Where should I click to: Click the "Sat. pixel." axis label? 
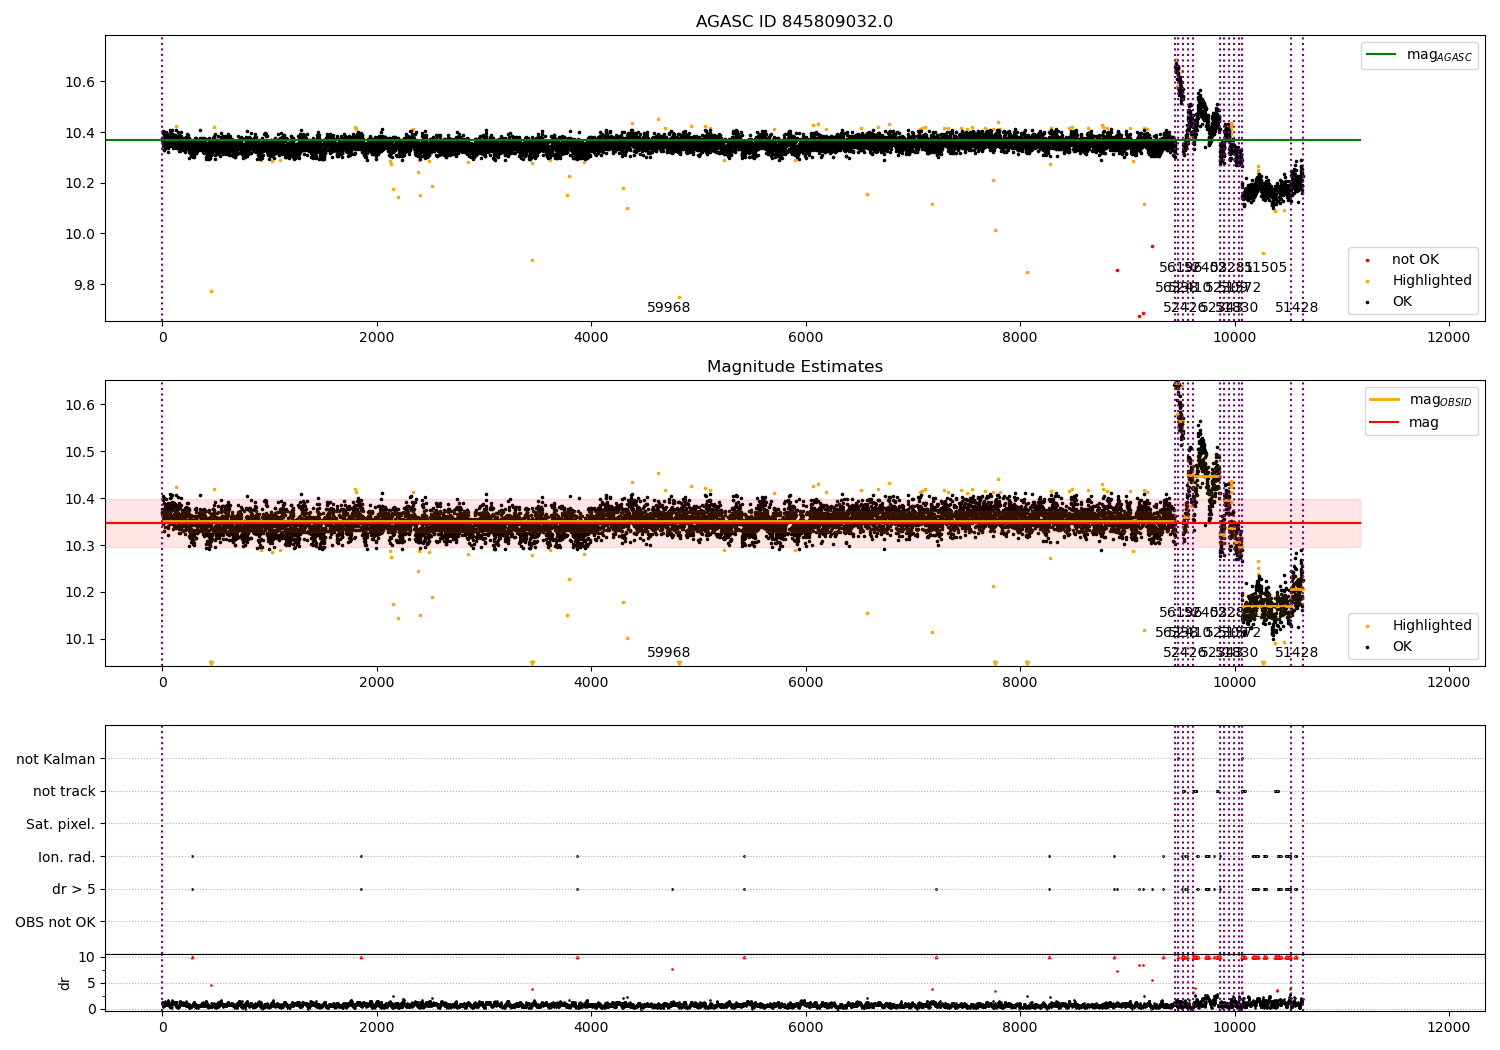[x=61, y=824]
